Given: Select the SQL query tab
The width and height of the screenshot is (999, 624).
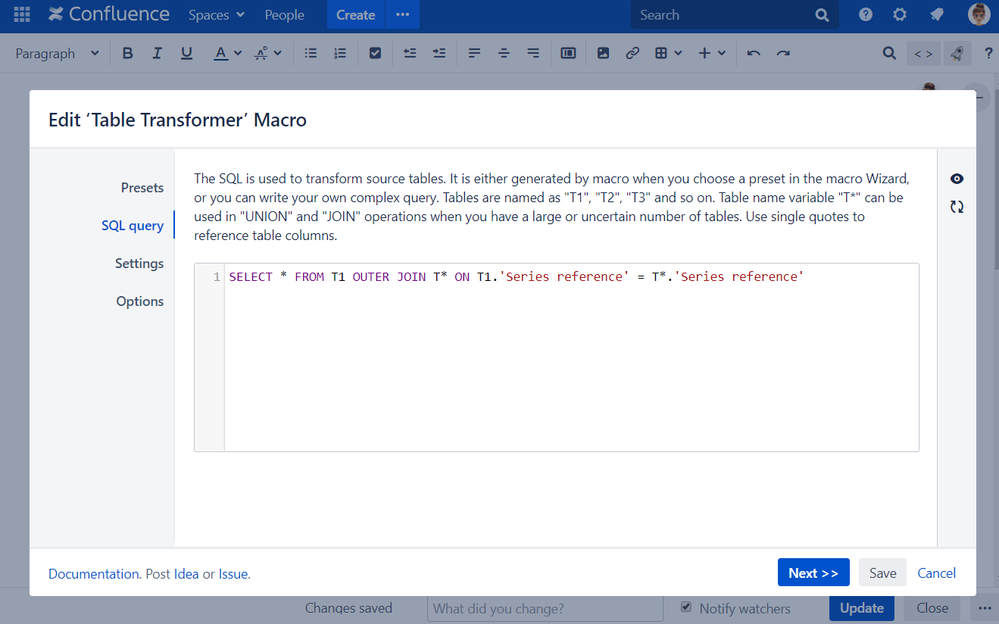Looking at the screenshot, I should point(133,226).
